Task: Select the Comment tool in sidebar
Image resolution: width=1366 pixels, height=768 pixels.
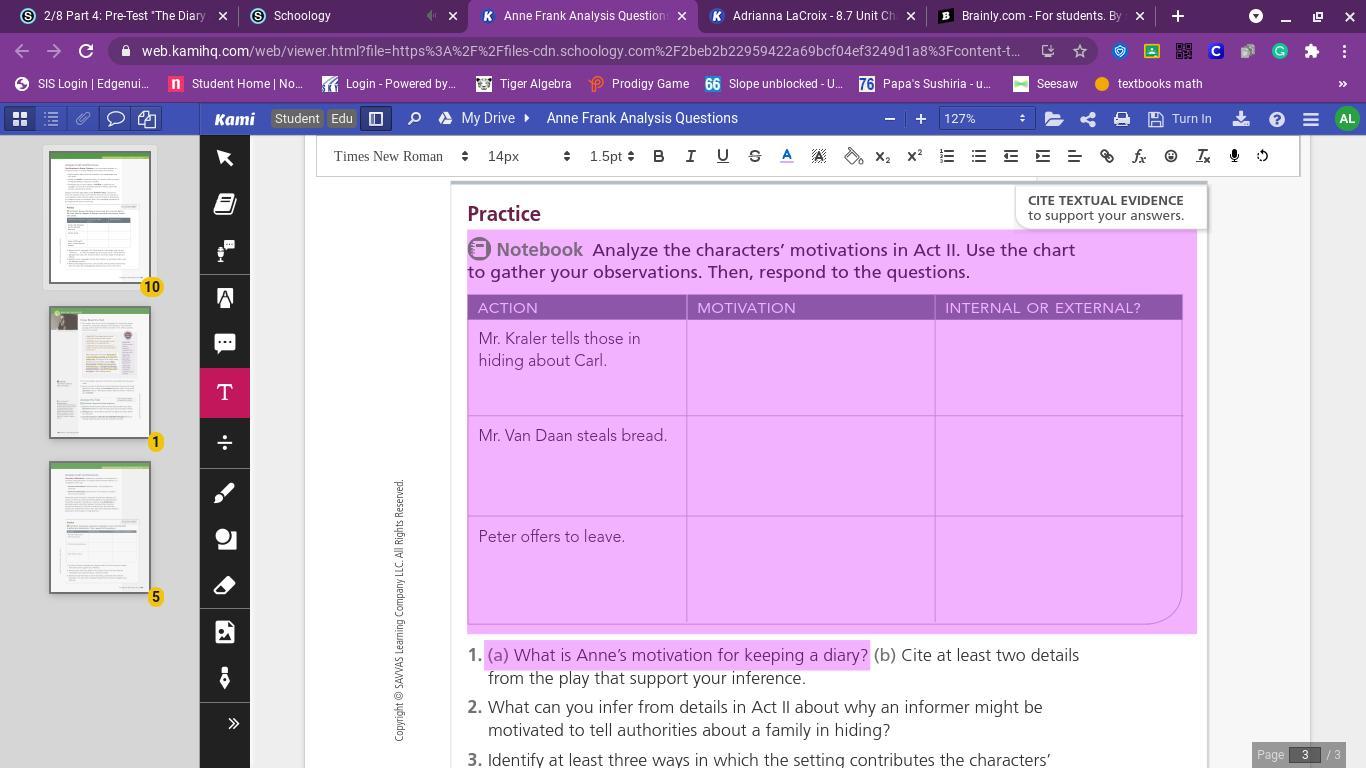Action: [225, 344]
